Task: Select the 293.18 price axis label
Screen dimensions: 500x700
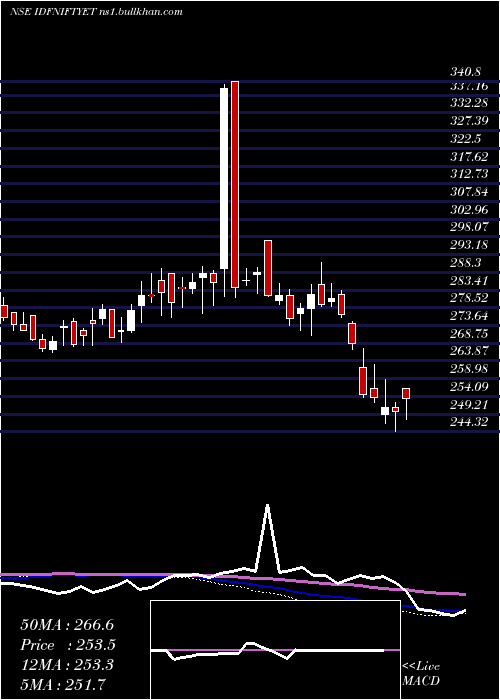Action: [468, 245]
